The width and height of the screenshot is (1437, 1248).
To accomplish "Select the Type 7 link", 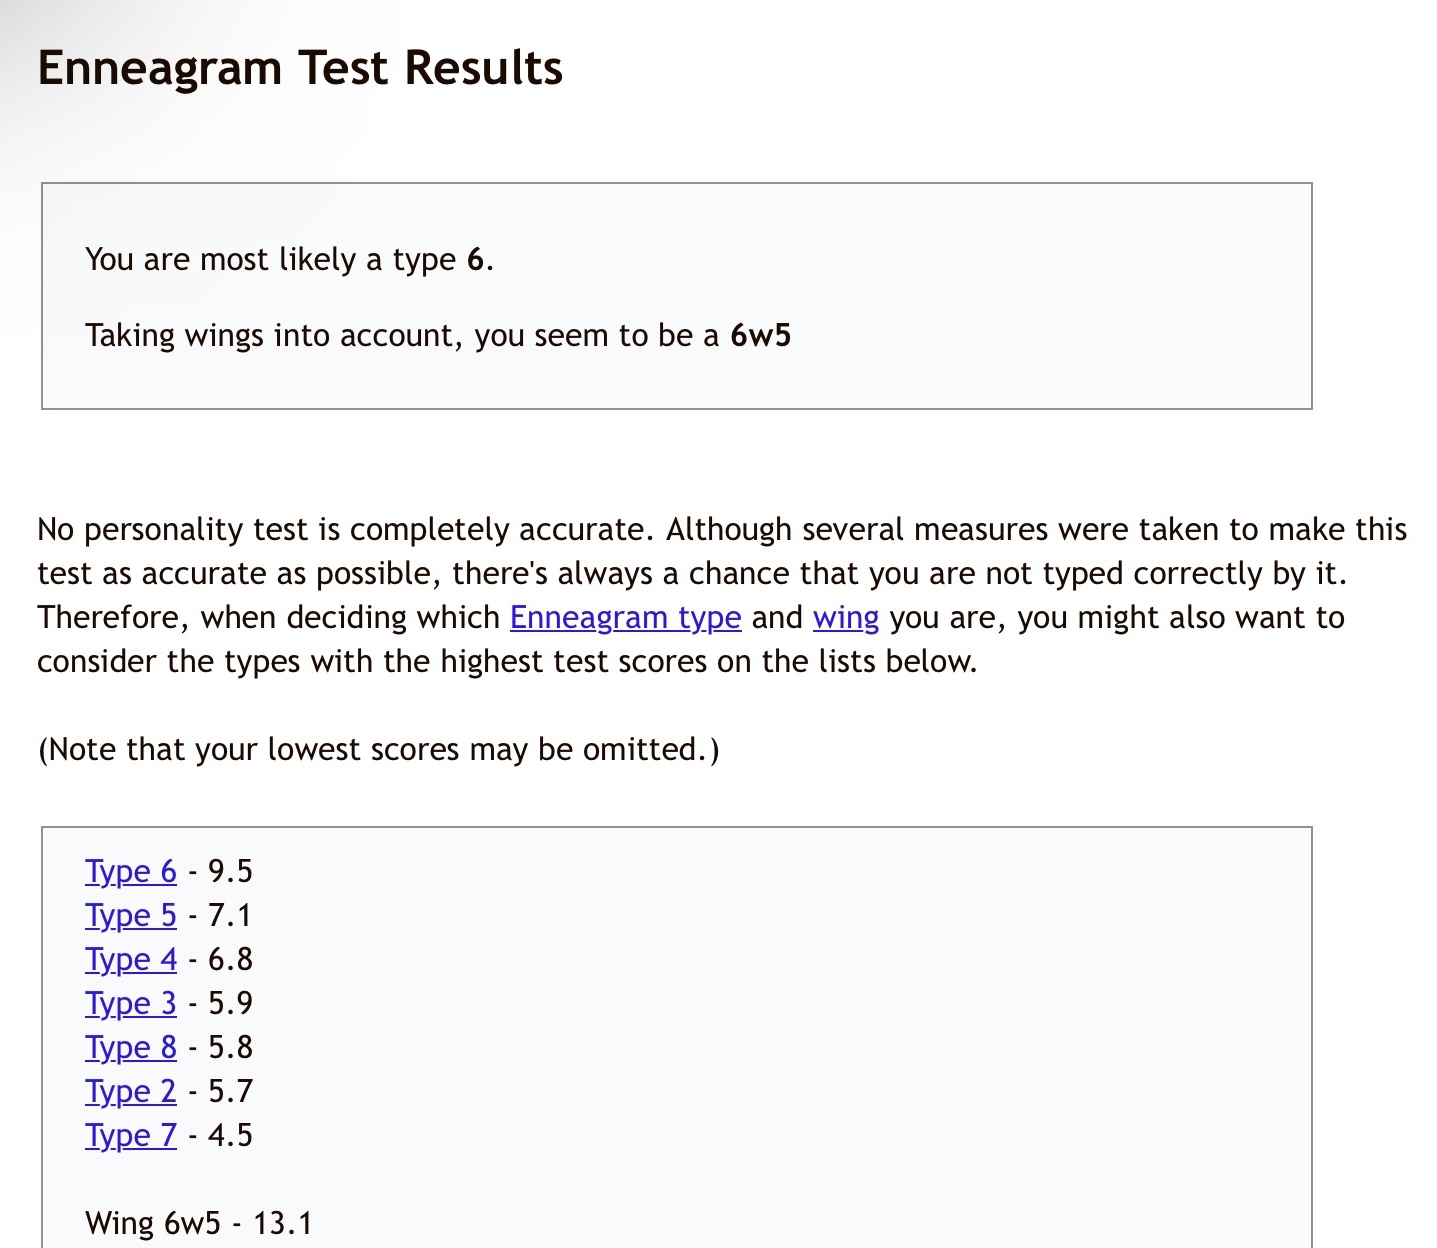I will pos(131,1136).
